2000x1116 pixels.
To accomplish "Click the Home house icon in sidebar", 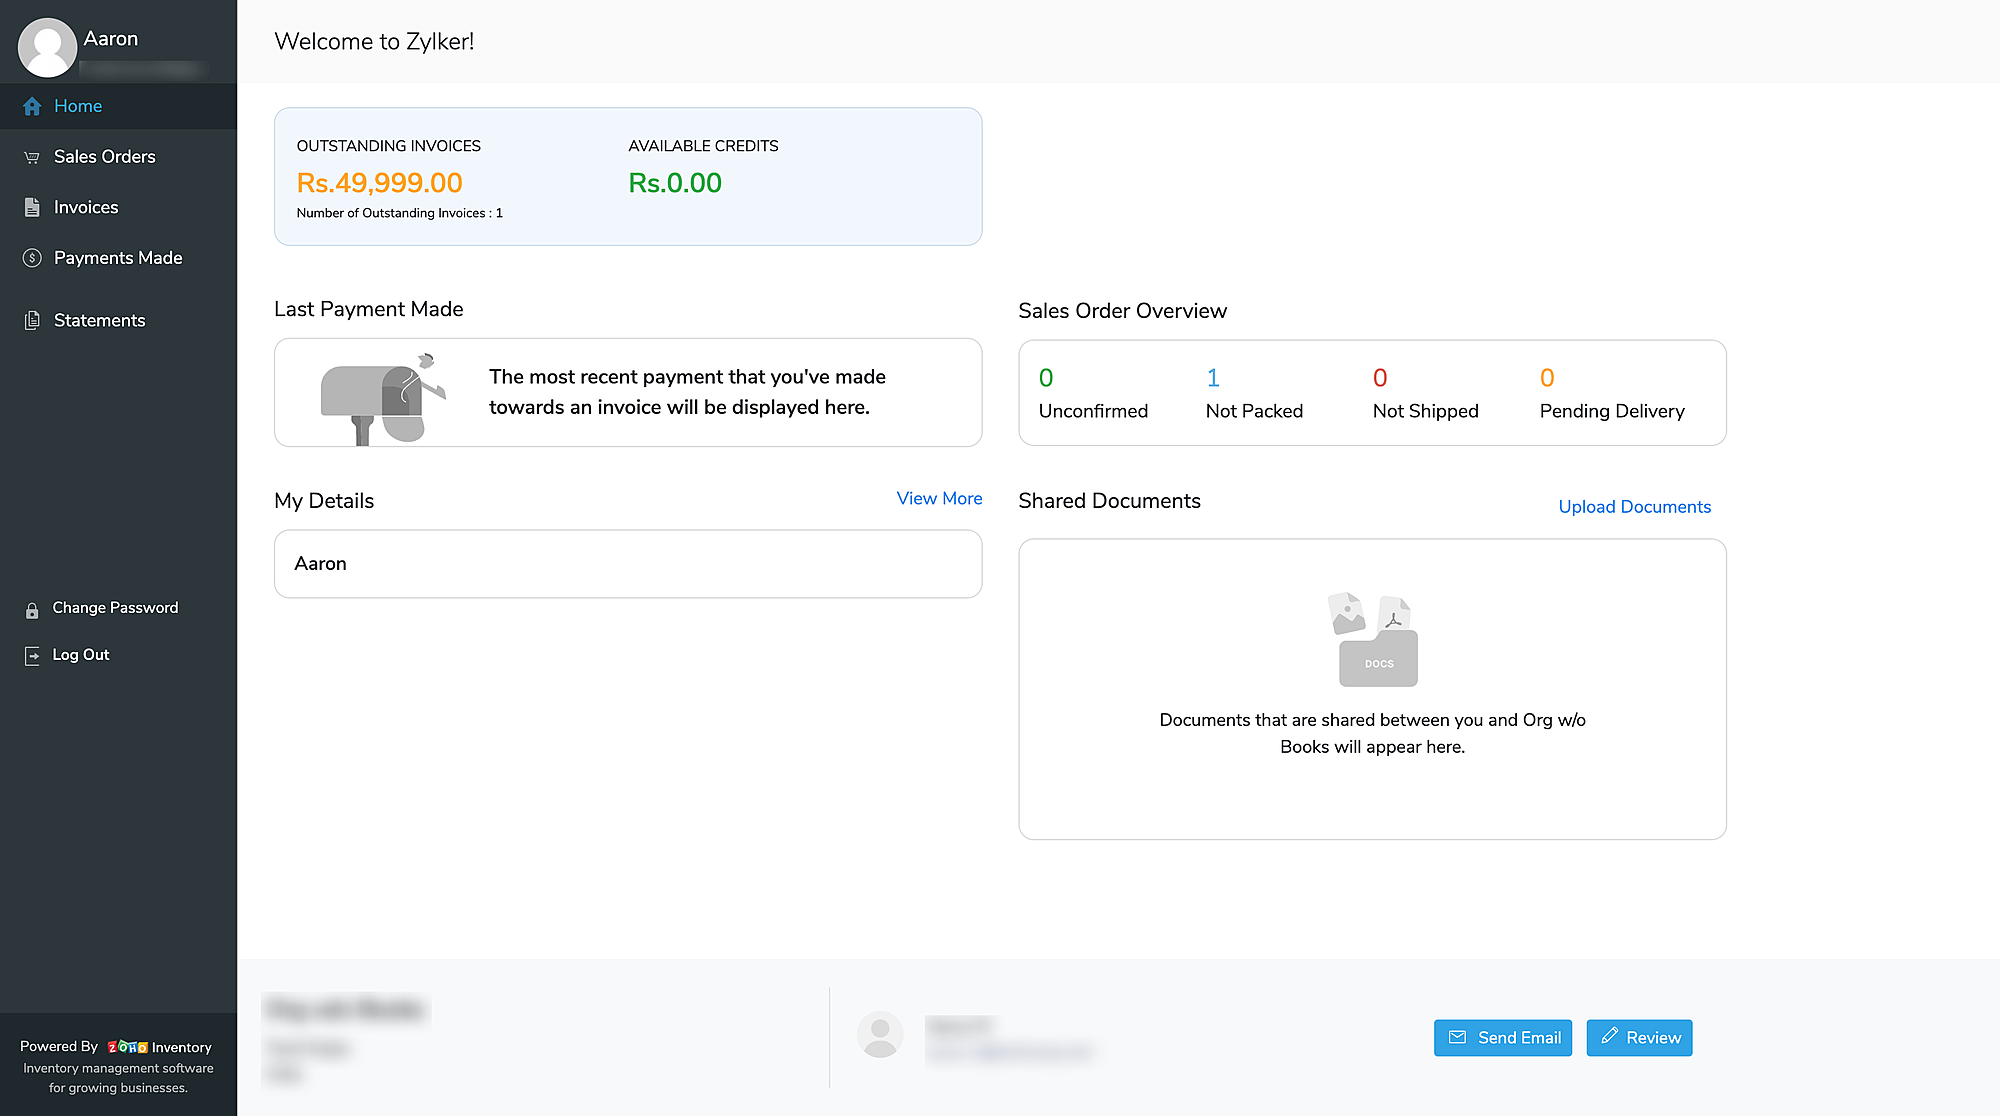I will pyautogui.click(x=32, y=106).
